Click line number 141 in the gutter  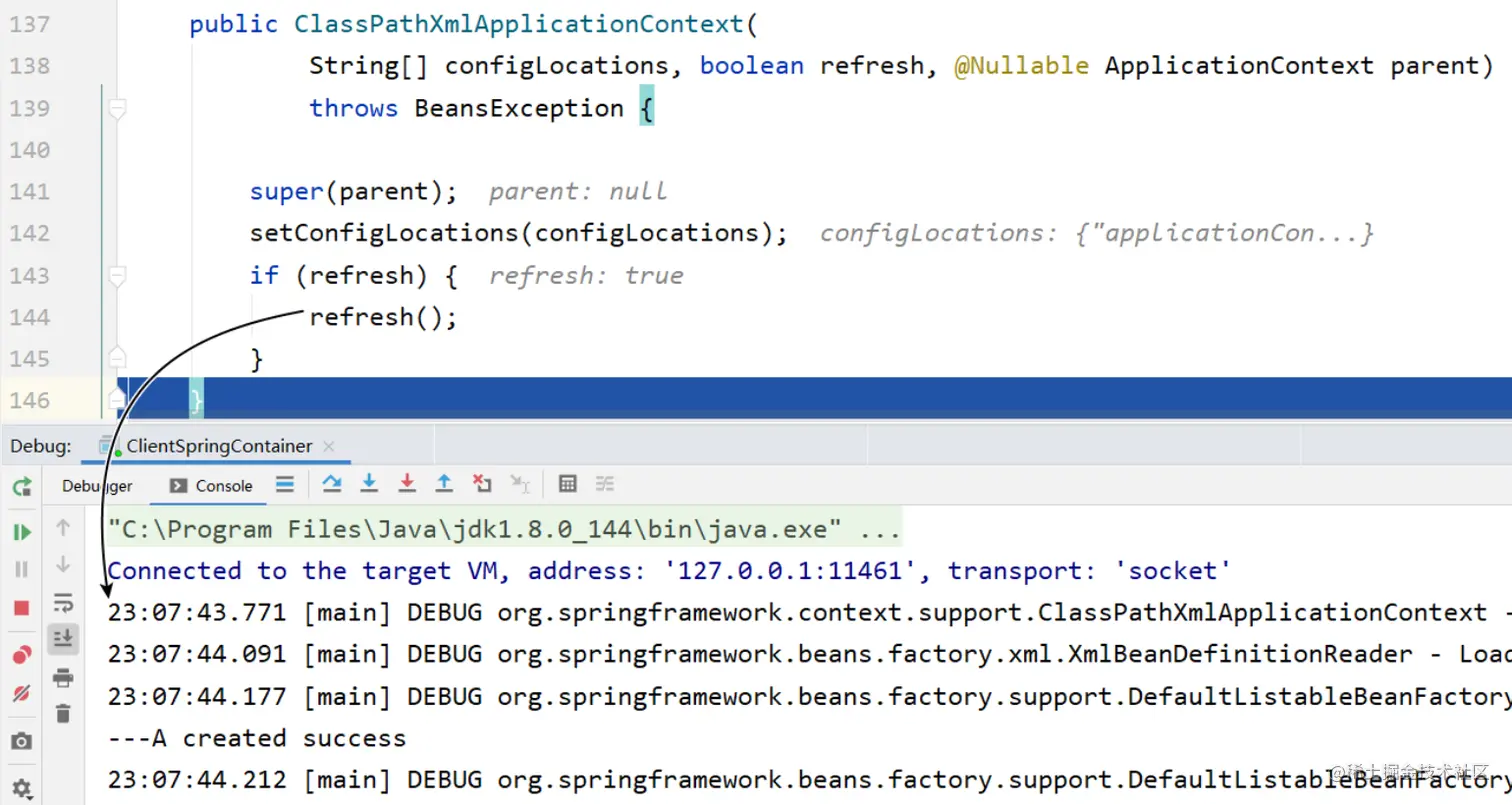30,191
